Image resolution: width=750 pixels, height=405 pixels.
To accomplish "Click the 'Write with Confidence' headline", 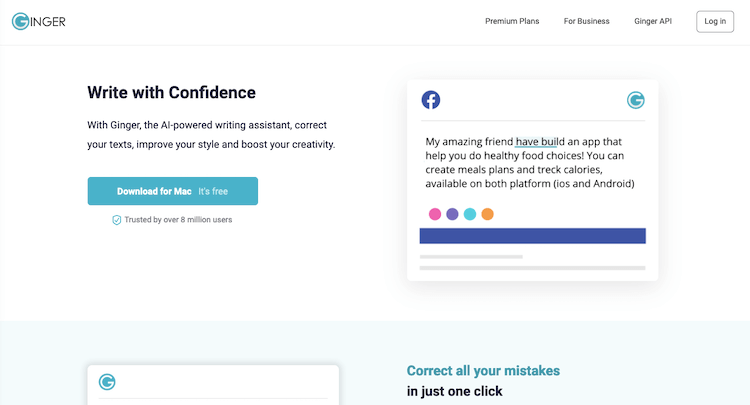I will 171,92.
